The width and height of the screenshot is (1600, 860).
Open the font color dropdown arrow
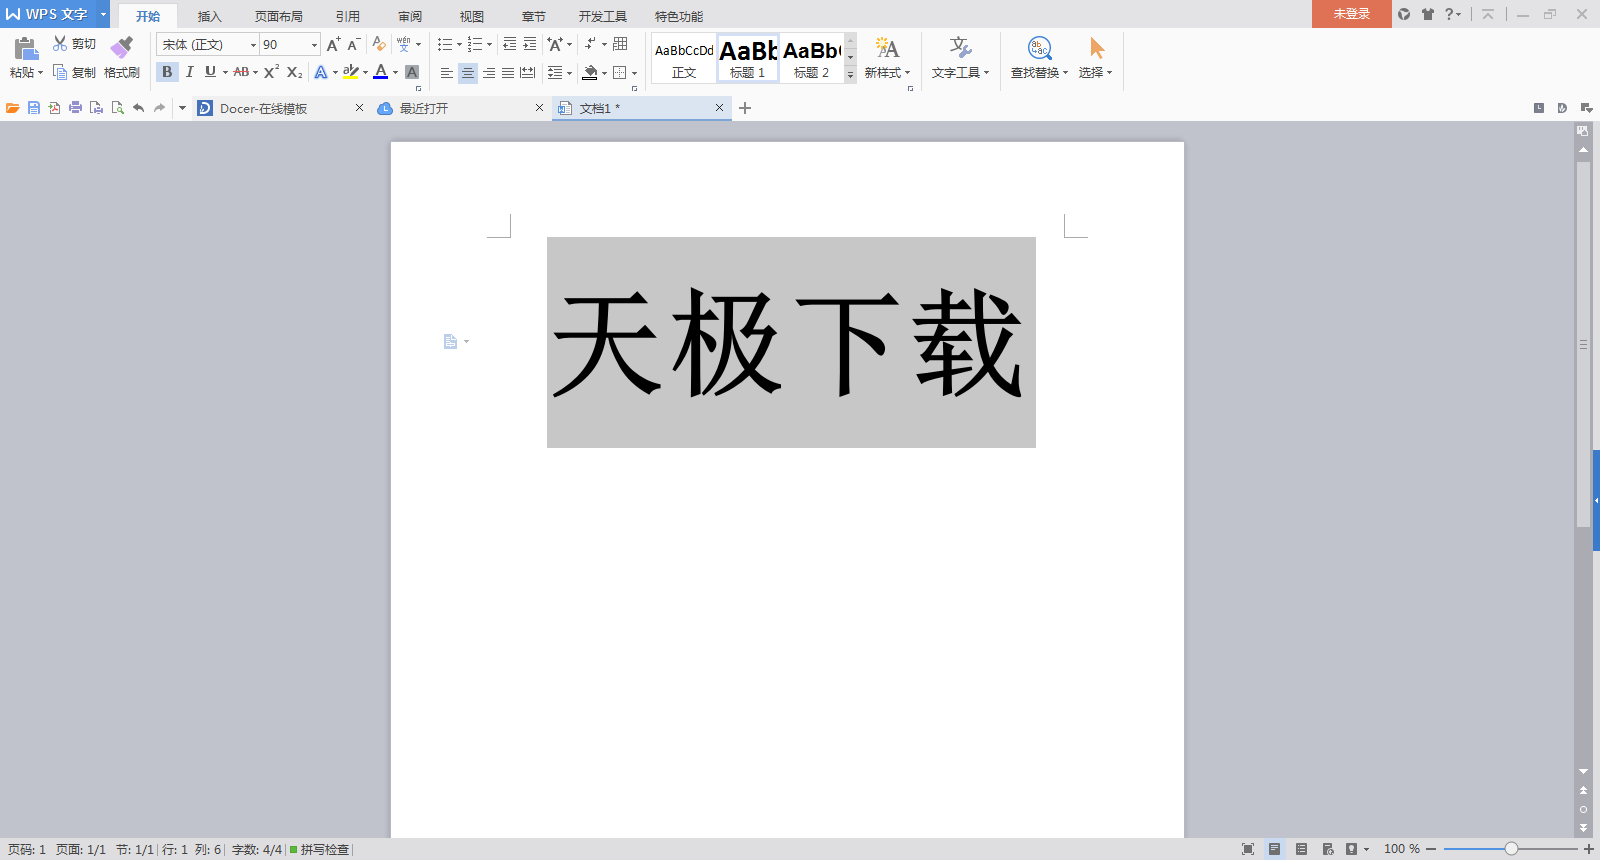click(x=395, y=73)
